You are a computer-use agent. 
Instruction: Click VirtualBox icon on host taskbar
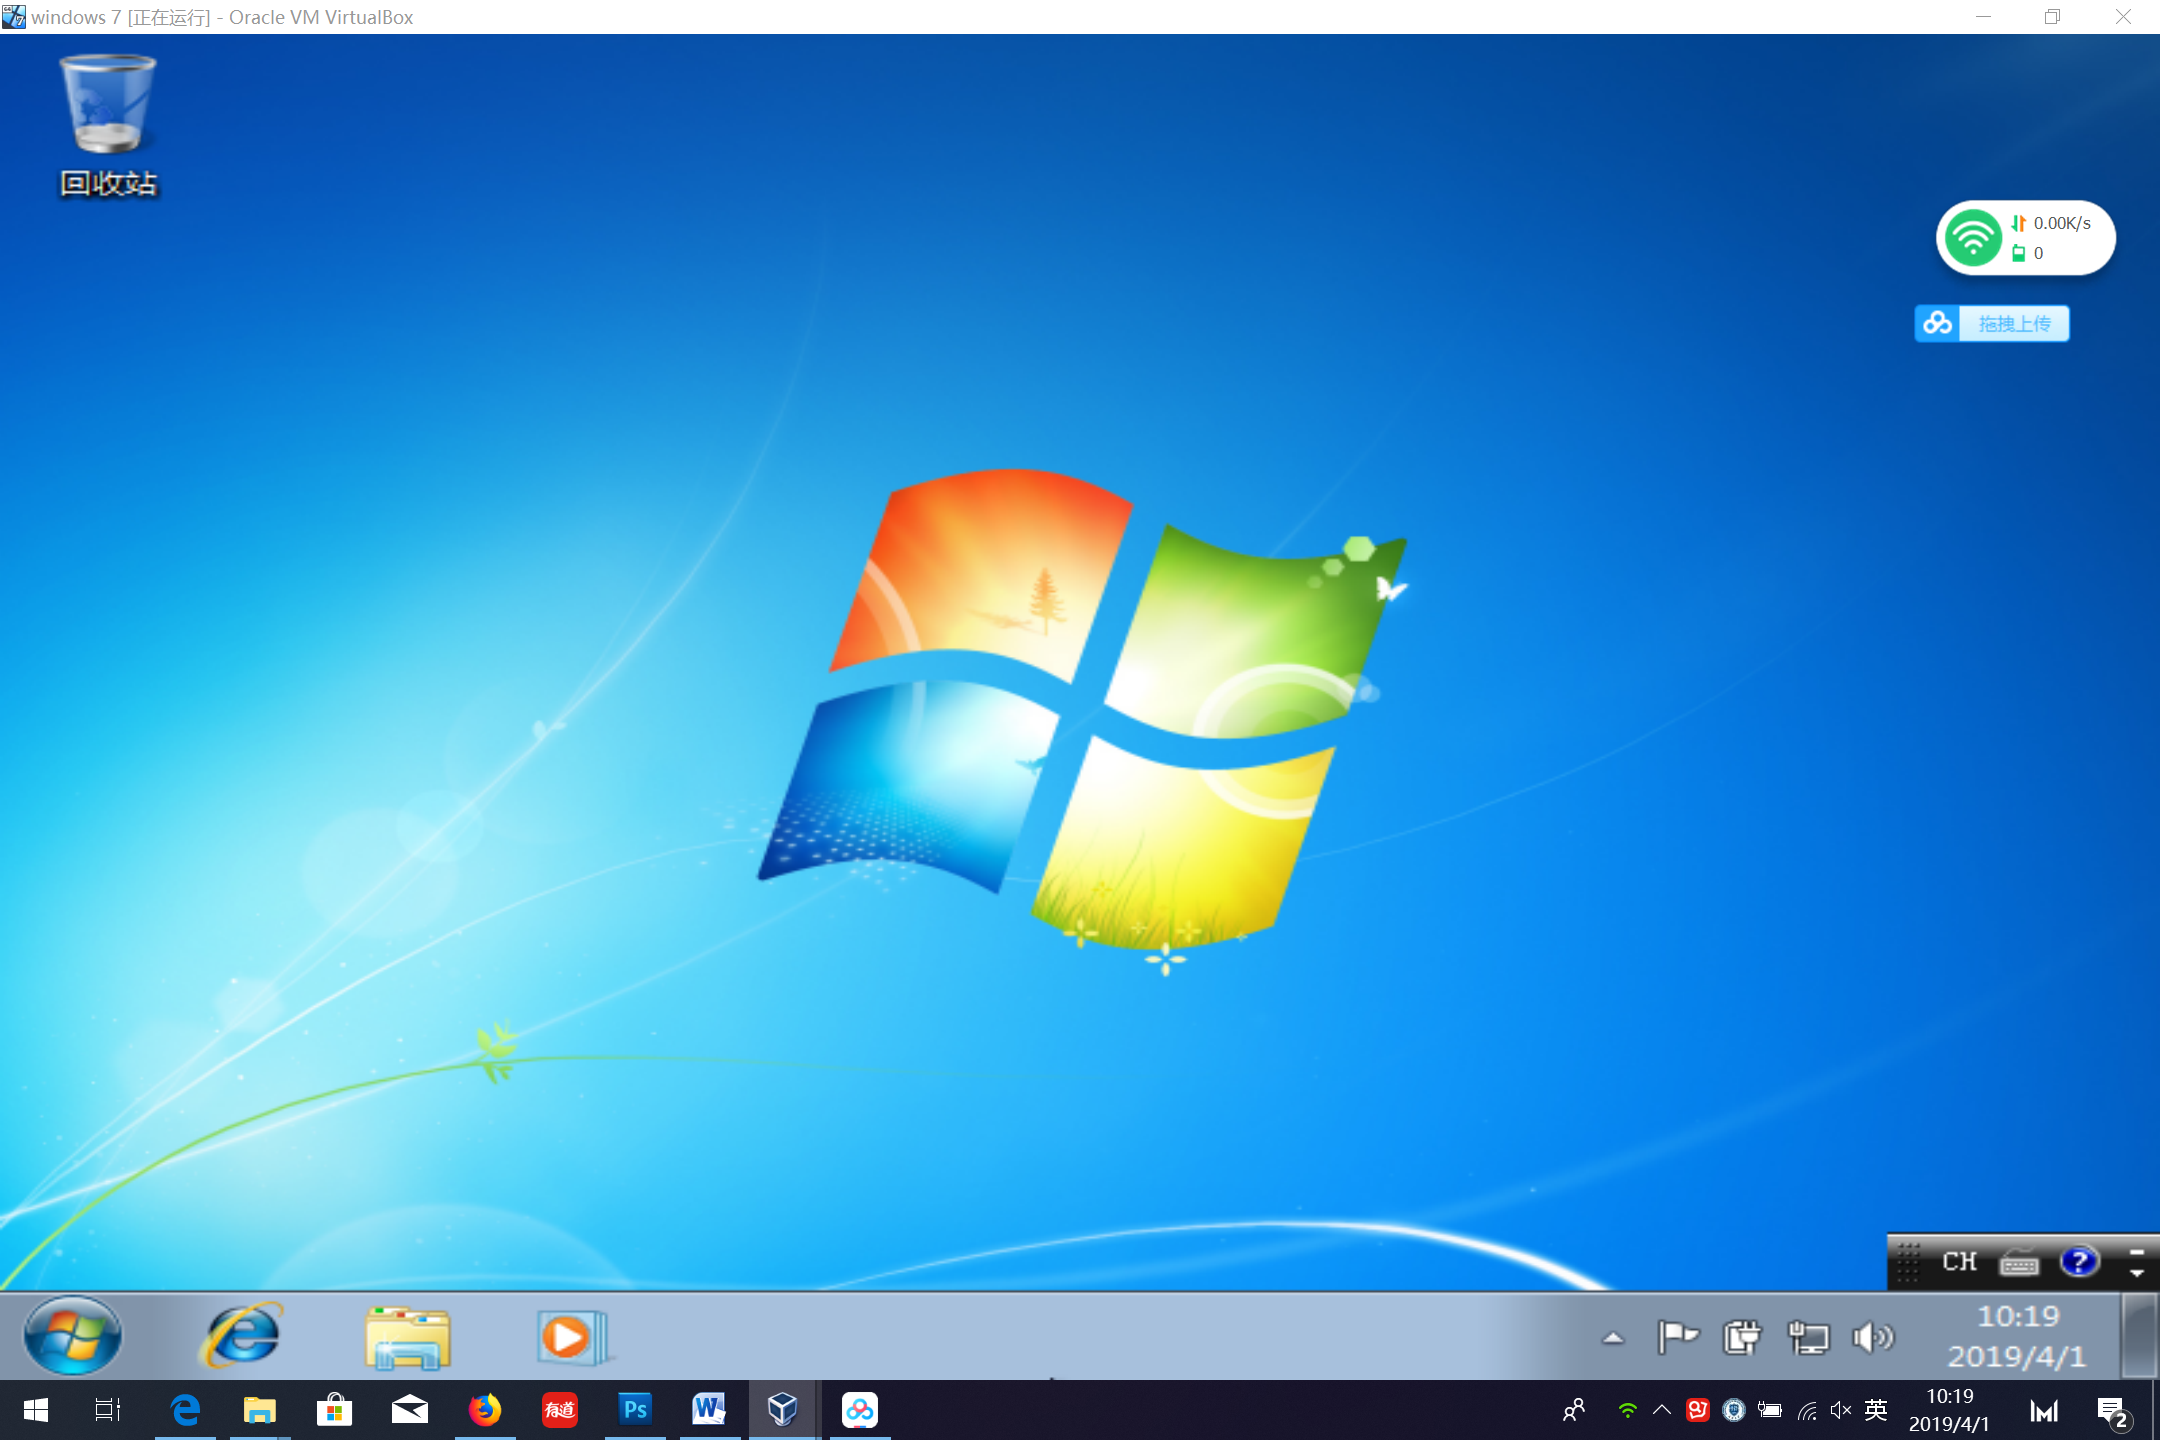point(784,1410)
